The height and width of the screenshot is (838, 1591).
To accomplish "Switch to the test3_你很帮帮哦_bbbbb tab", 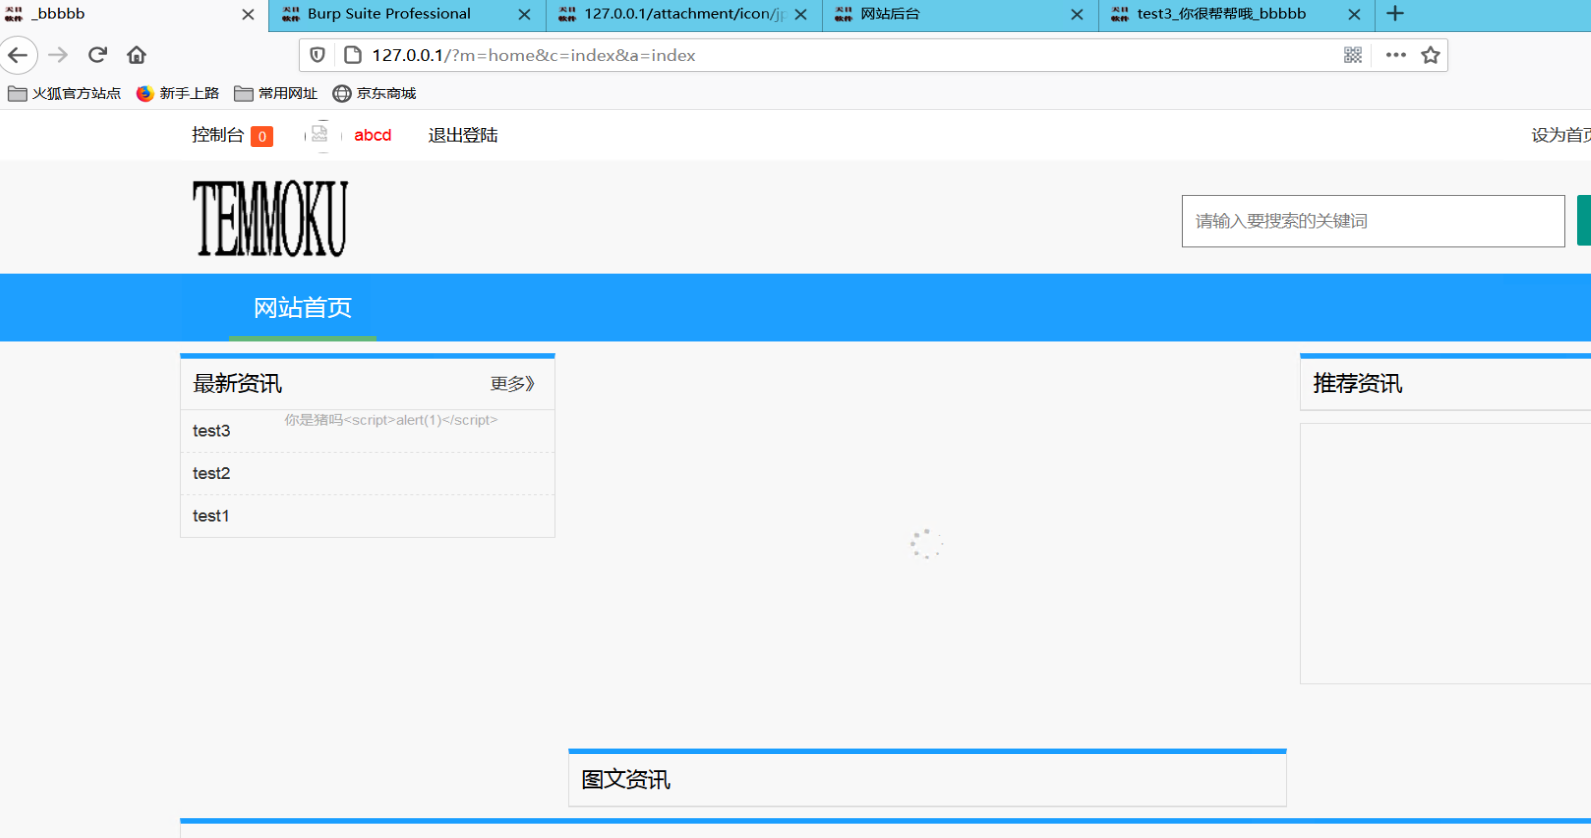I will (1237, 15).
